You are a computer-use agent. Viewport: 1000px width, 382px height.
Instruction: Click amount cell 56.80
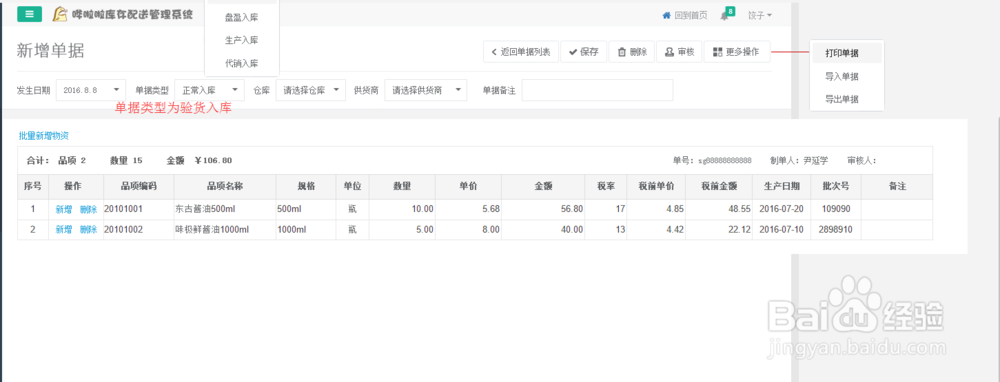point(543,209)
